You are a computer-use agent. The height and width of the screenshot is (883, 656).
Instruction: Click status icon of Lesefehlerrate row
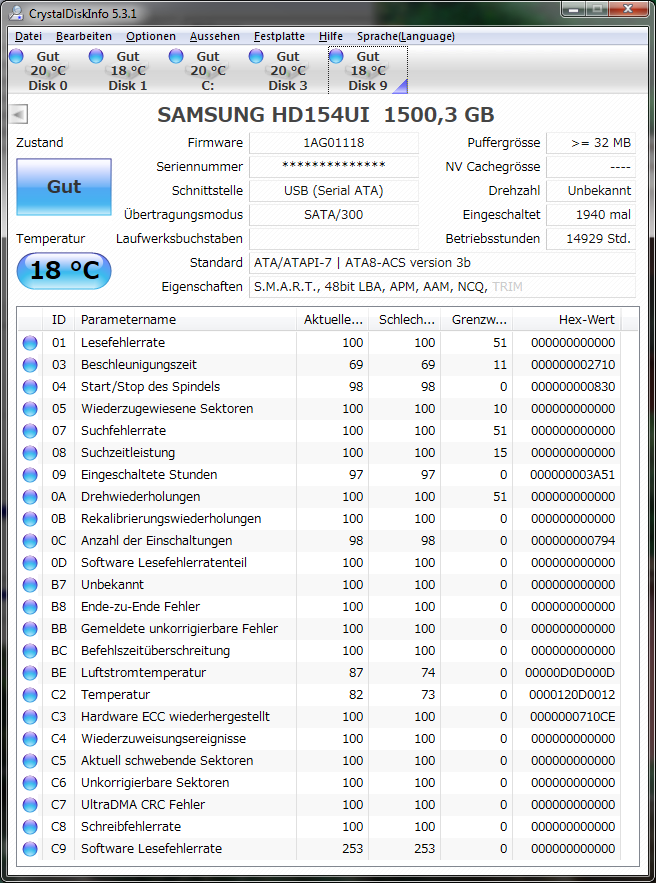[x=30, y=343]
